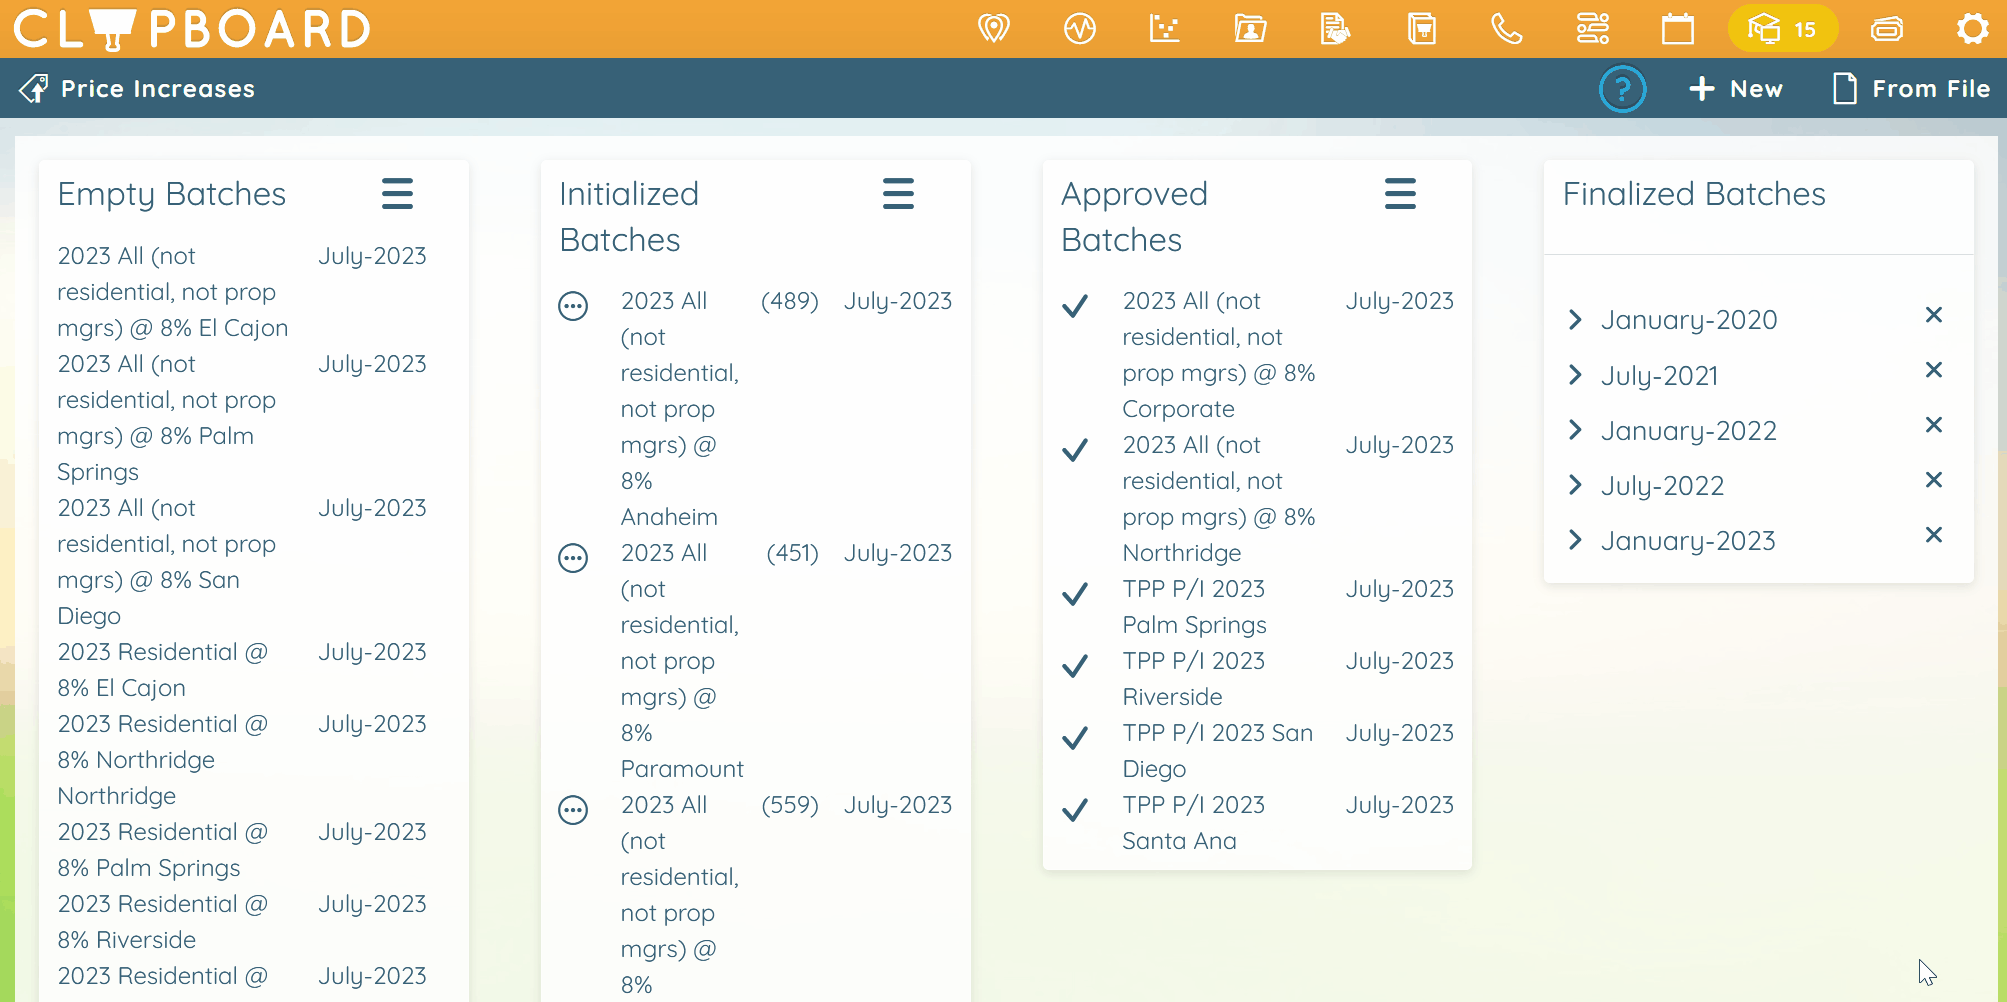Viewport: 2007px width, 1002px height.
Task: Open the settings gear
Action: point(1972,28)
